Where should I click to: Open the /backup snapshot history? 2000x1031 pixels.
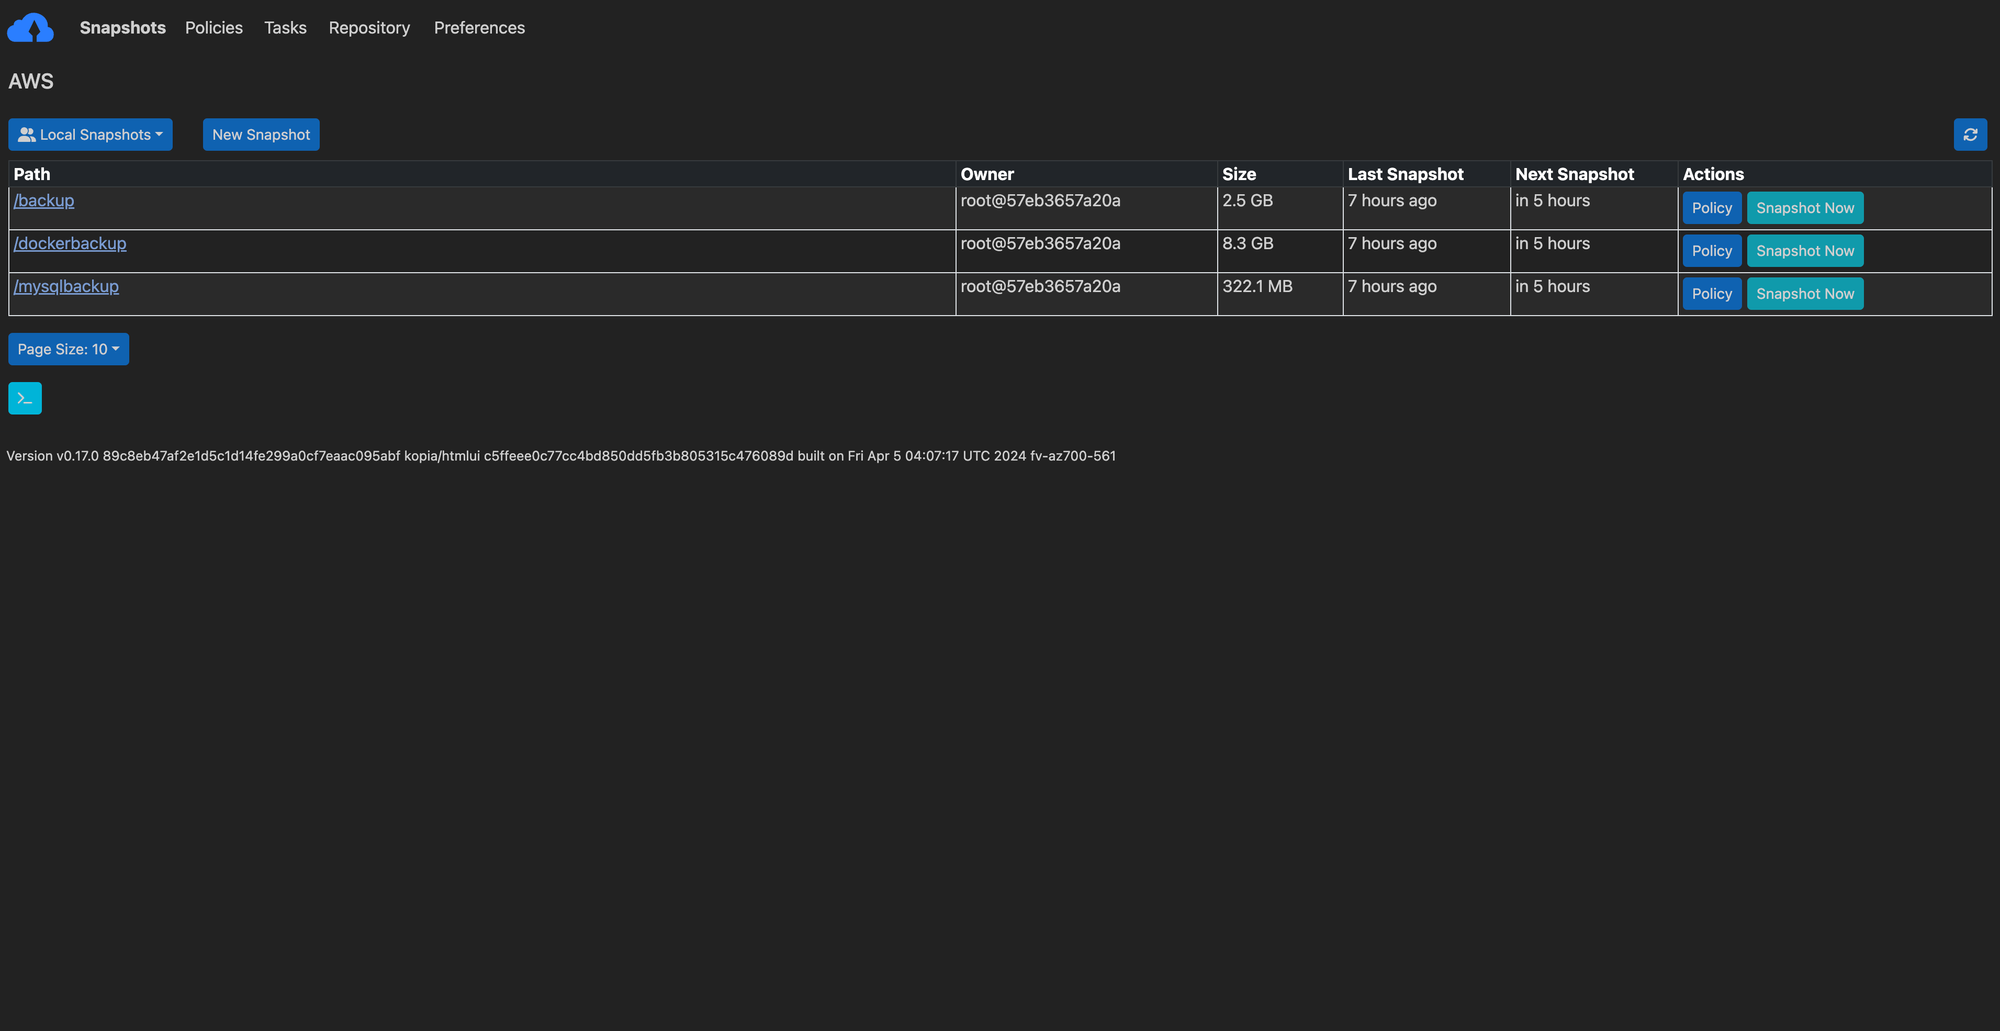pyautogui.click(x=44, y=200)
